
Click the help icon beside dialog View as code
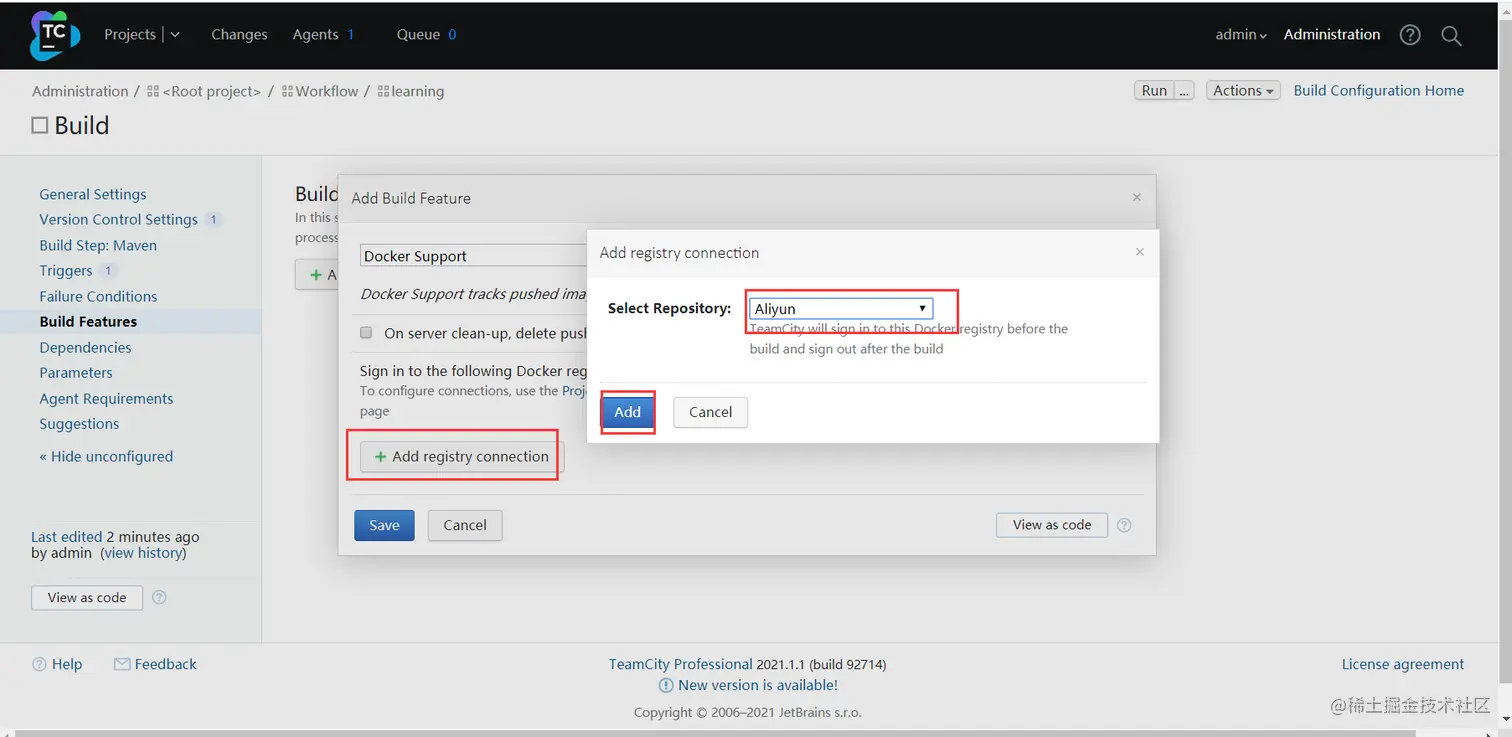point(1124,525)
